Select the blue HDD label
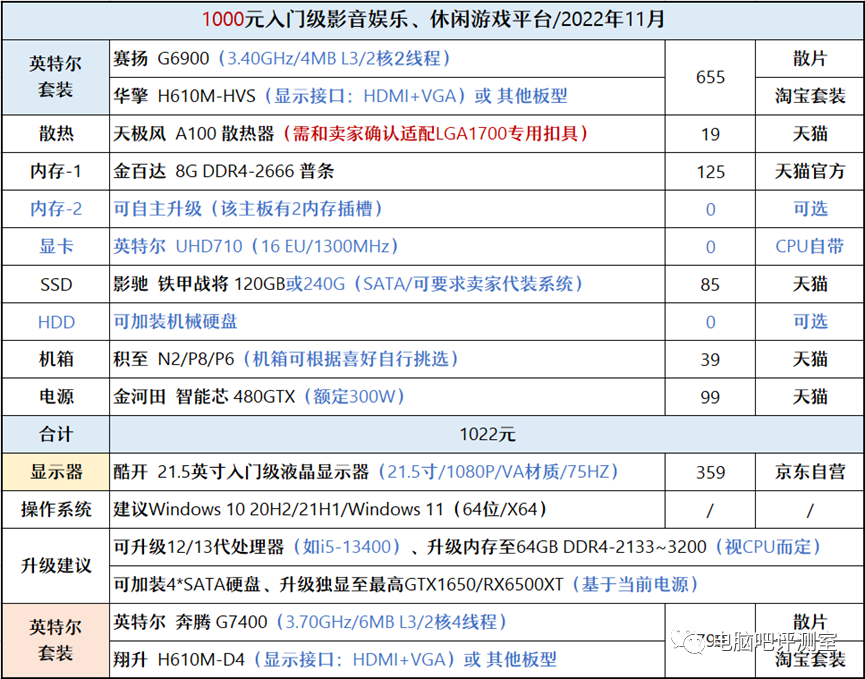 [56, 322]
